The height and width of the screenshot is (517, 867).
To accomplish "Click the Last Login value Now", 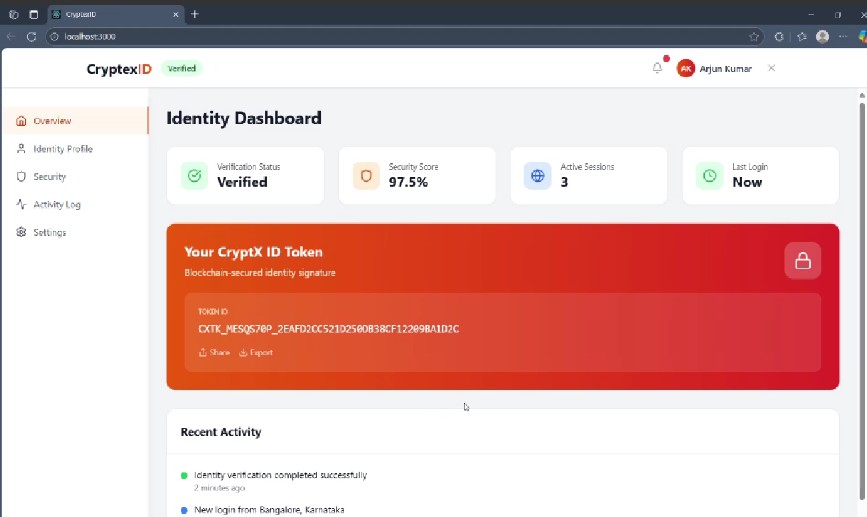I will tap(747, 182).
